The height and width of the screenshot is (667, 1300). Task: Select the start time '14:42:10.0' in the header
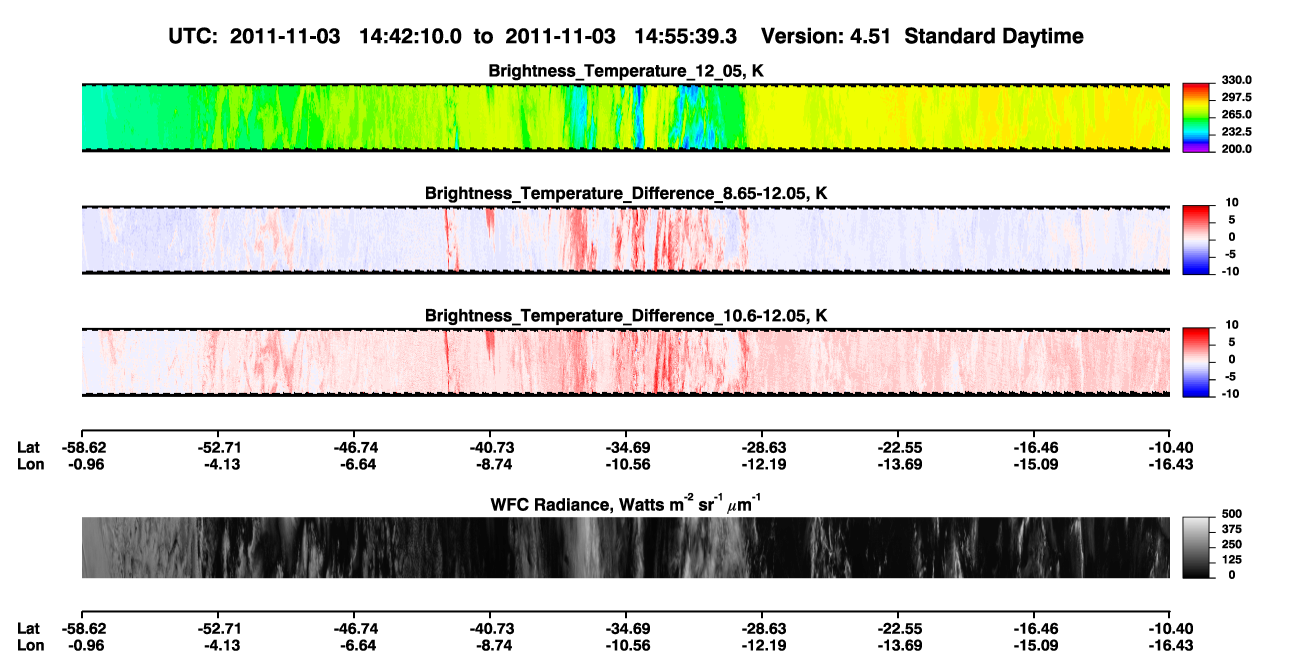coord(413,37)
